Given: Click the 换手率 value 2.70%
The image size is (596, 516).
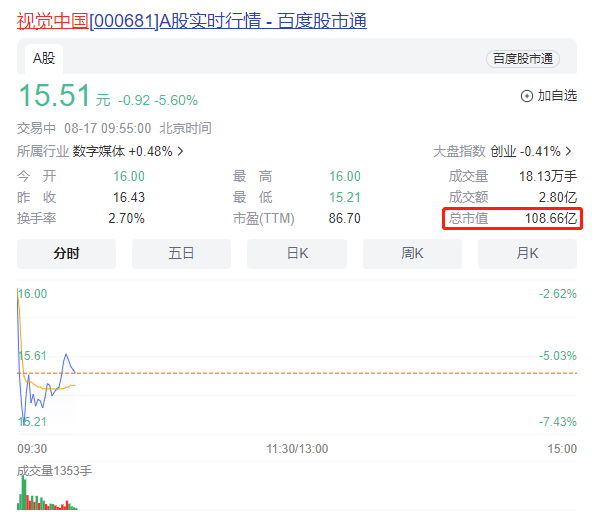Looking at the screenshot, I should click(x=126, y=218).
